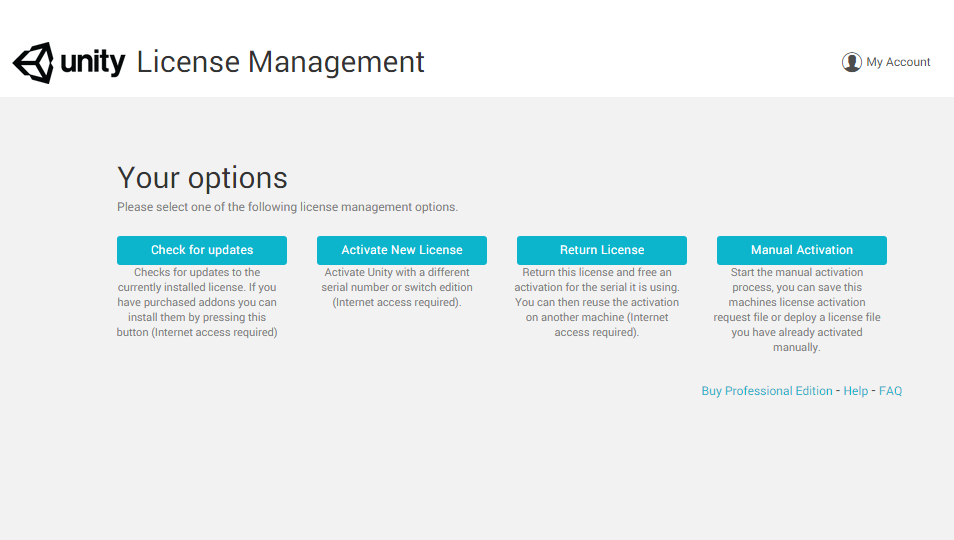The height and width of the screenshot is (540, 954).
Task: Start Manual Activation
Action: coord(802,250)
